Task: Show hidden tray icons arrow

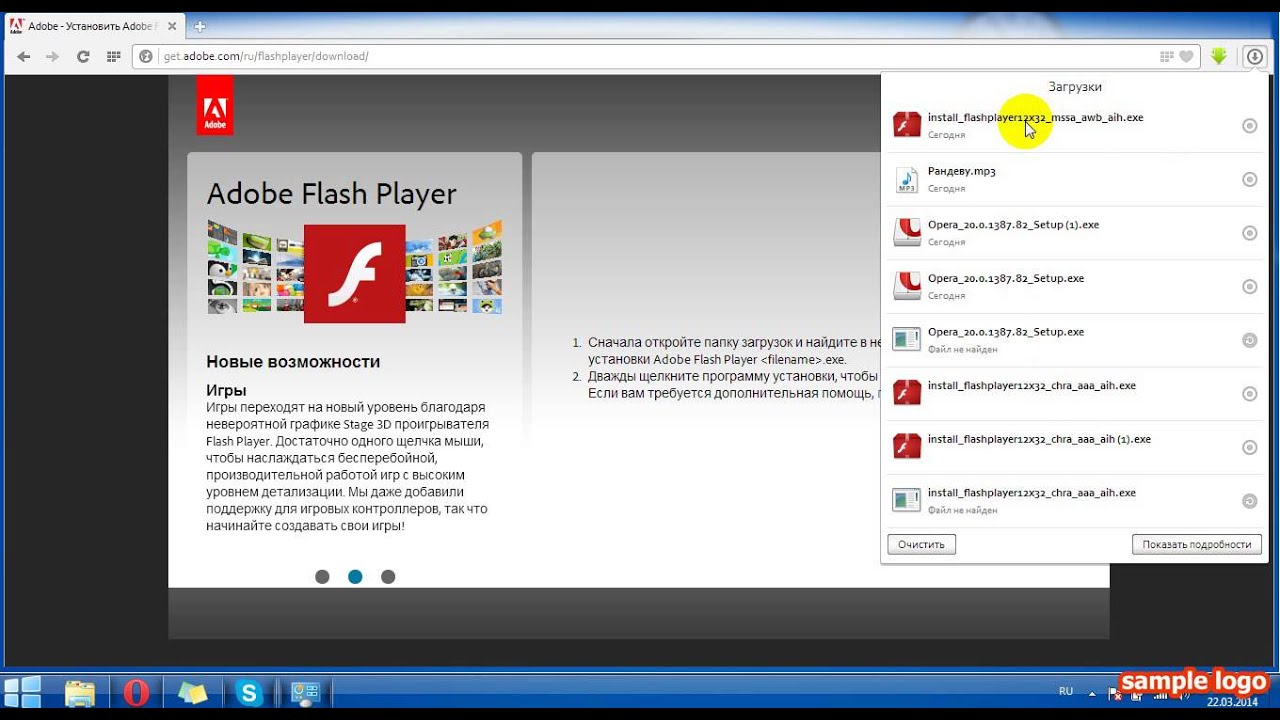Action: [x=1091, y=692]
